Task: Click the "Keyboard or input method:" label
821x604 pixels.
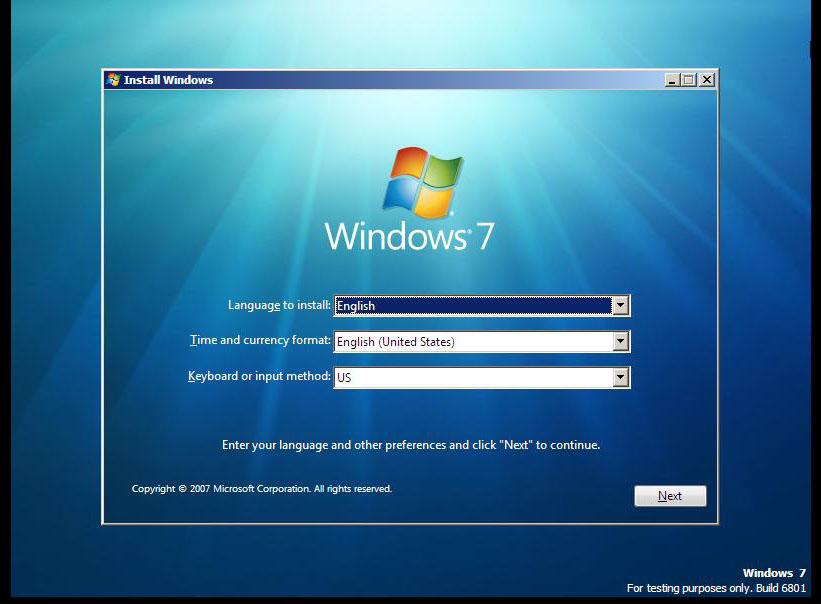Action: click(x=259, y=376)
